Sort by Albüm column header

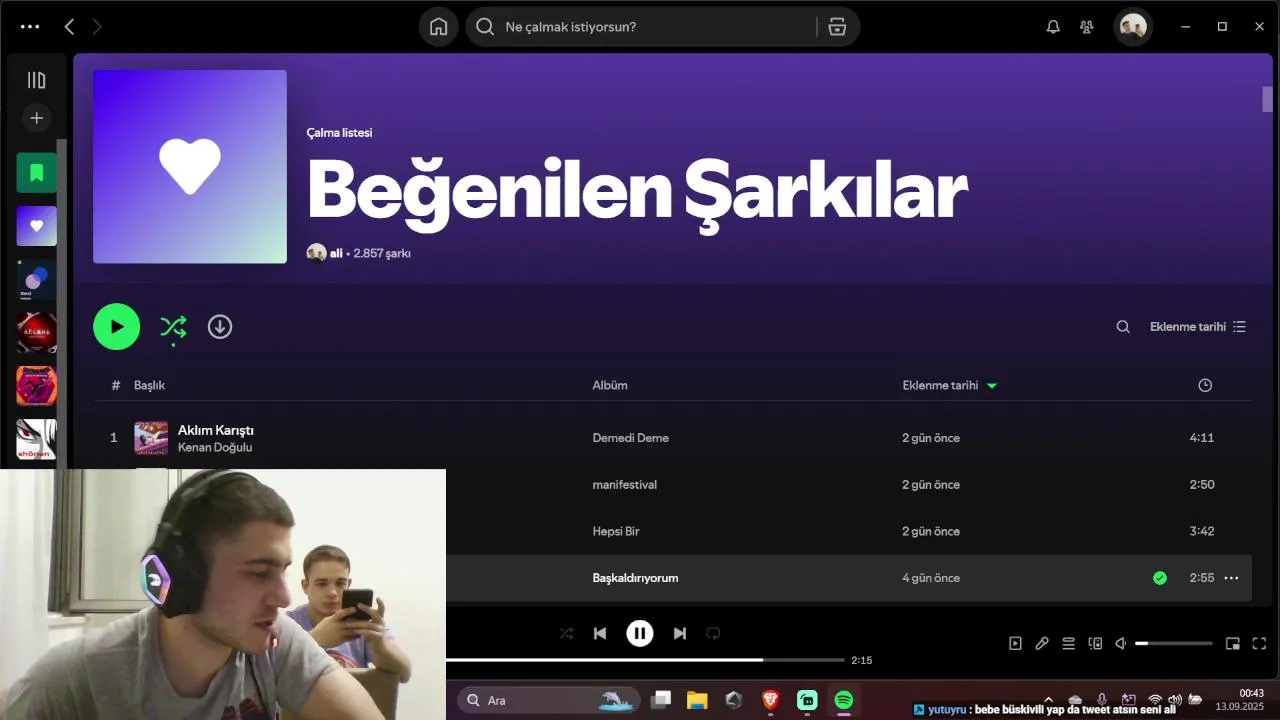pos(610,385)
